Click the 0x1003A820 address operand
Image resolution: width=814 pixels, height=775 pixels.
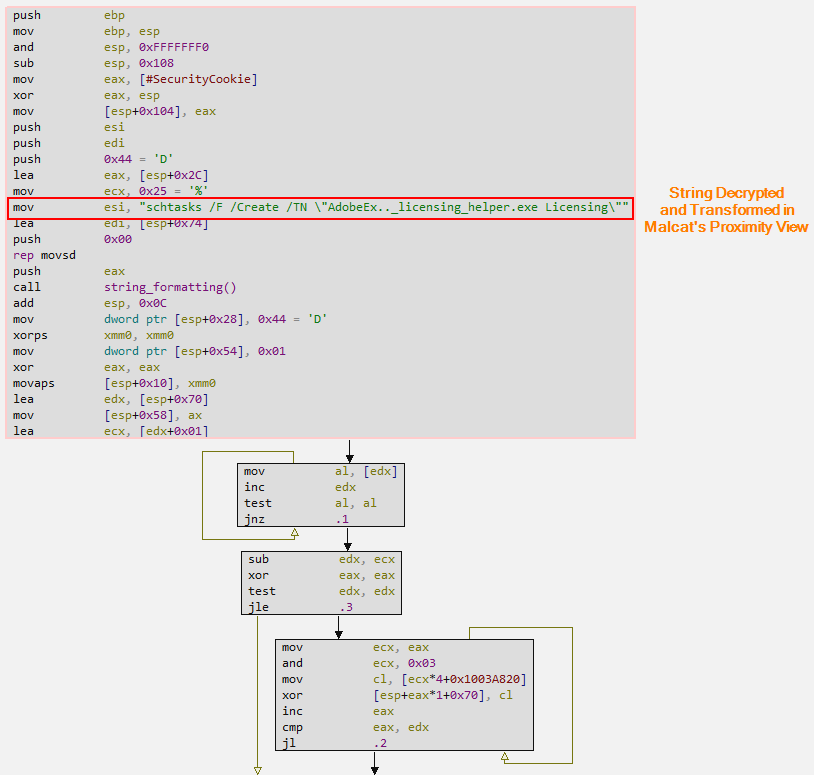click(x=478, y=680)
